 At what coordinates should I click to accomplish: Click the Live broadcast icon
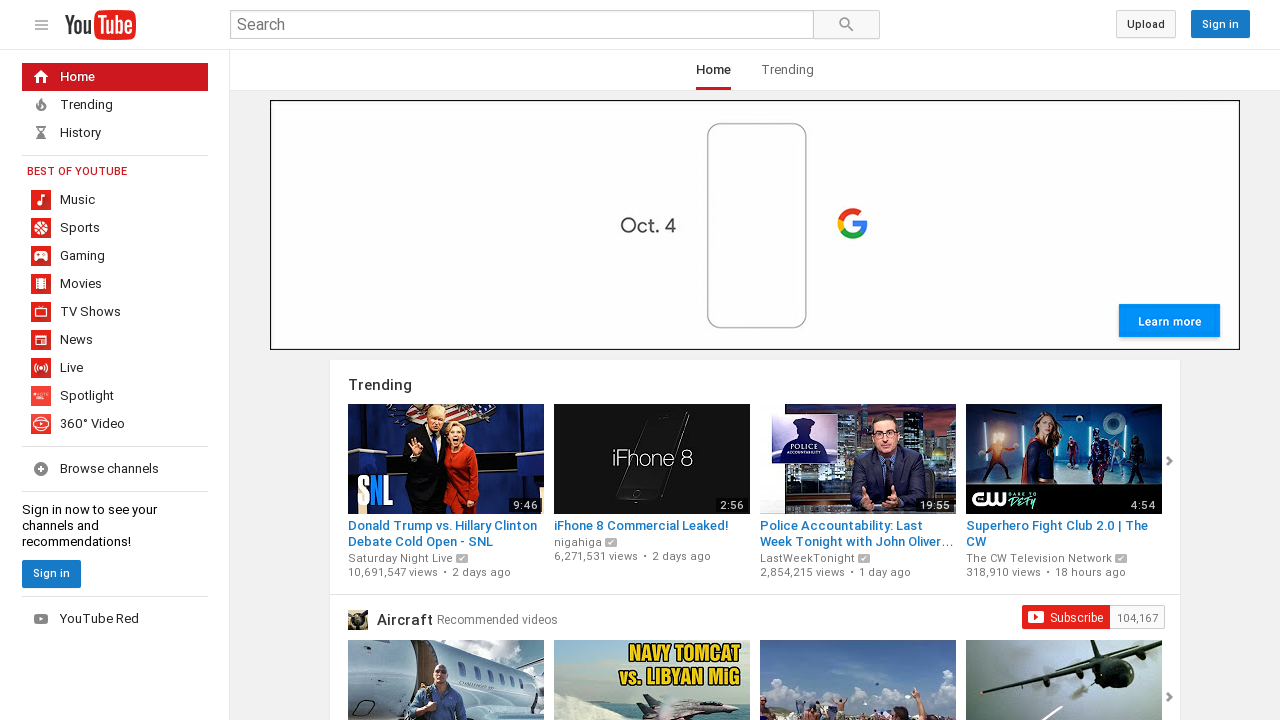click(41, 368)
